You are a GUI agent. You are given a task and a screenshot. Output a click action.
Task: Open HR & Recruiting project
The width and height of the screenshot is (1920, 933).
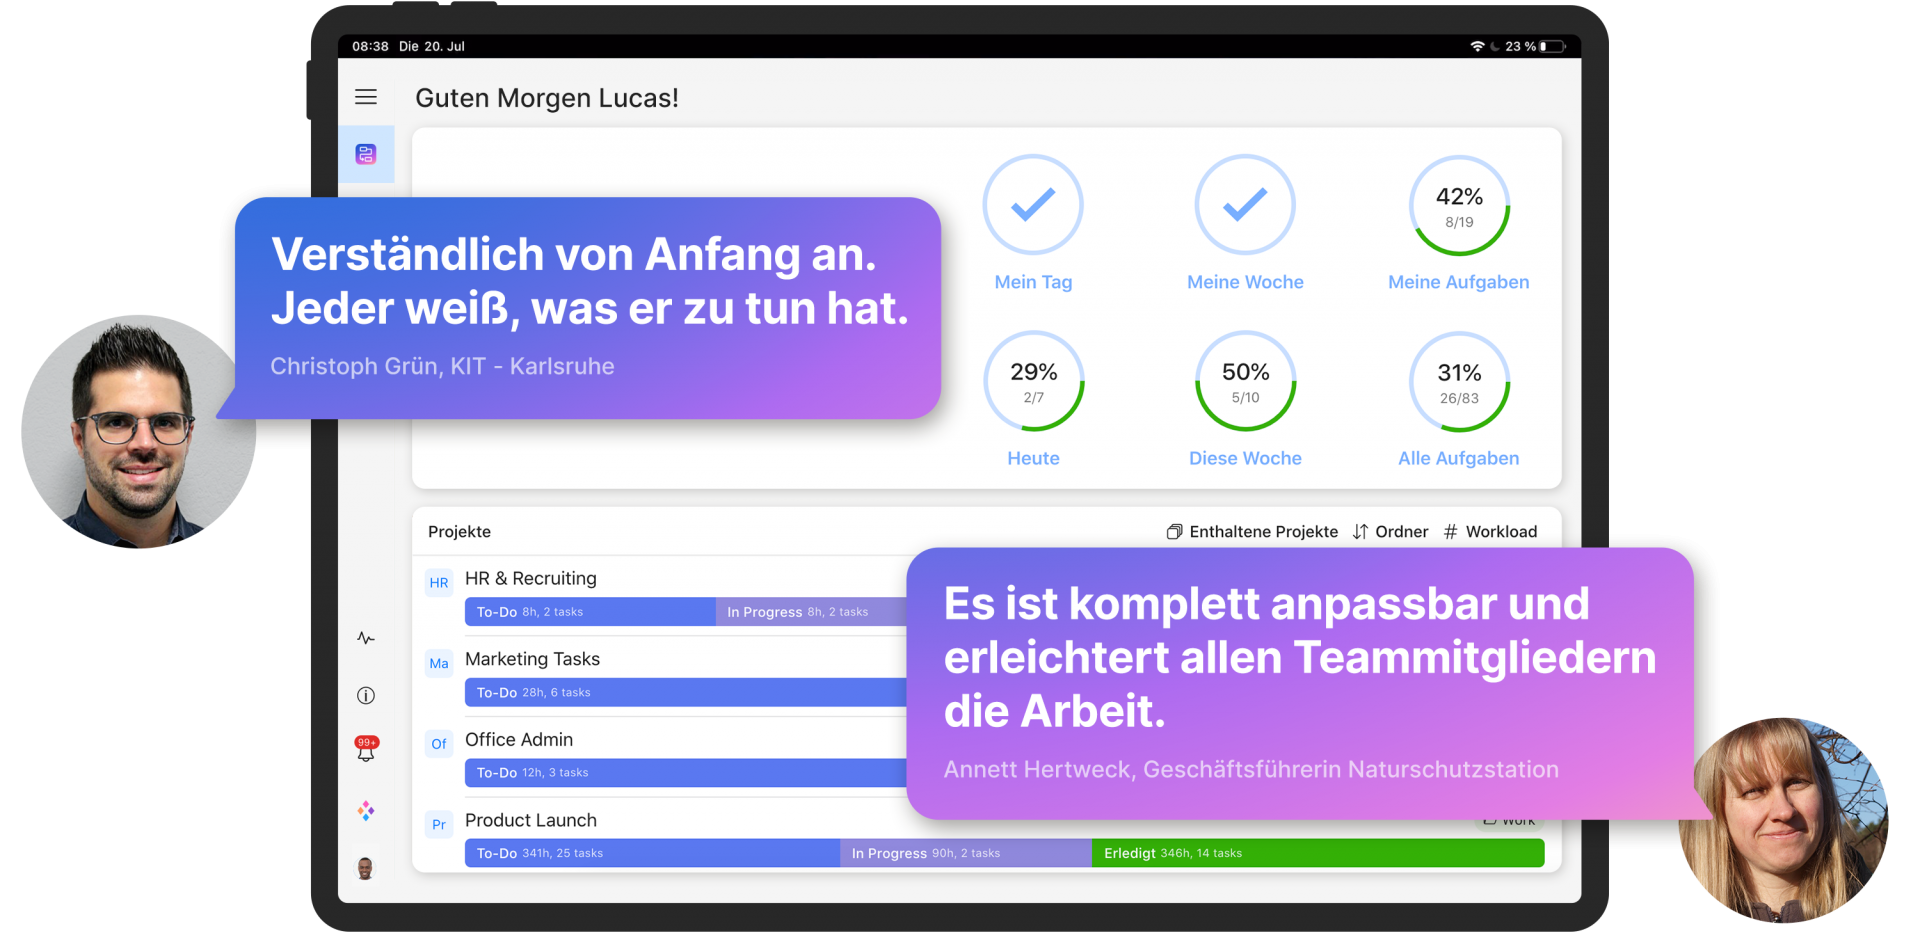point(530,578)
